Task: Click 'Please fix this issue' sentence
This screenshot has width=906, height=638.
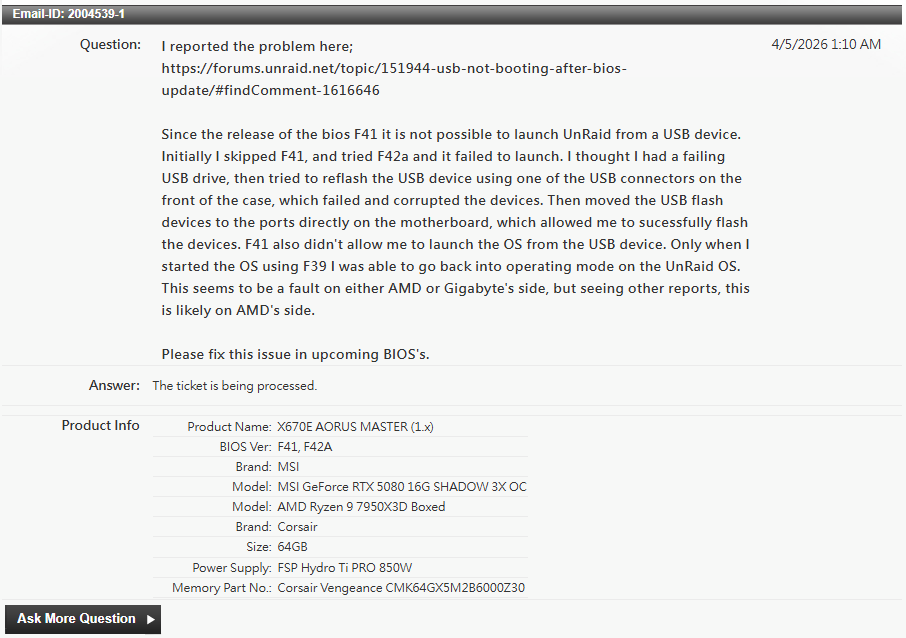Action: (x=295, y=354)
